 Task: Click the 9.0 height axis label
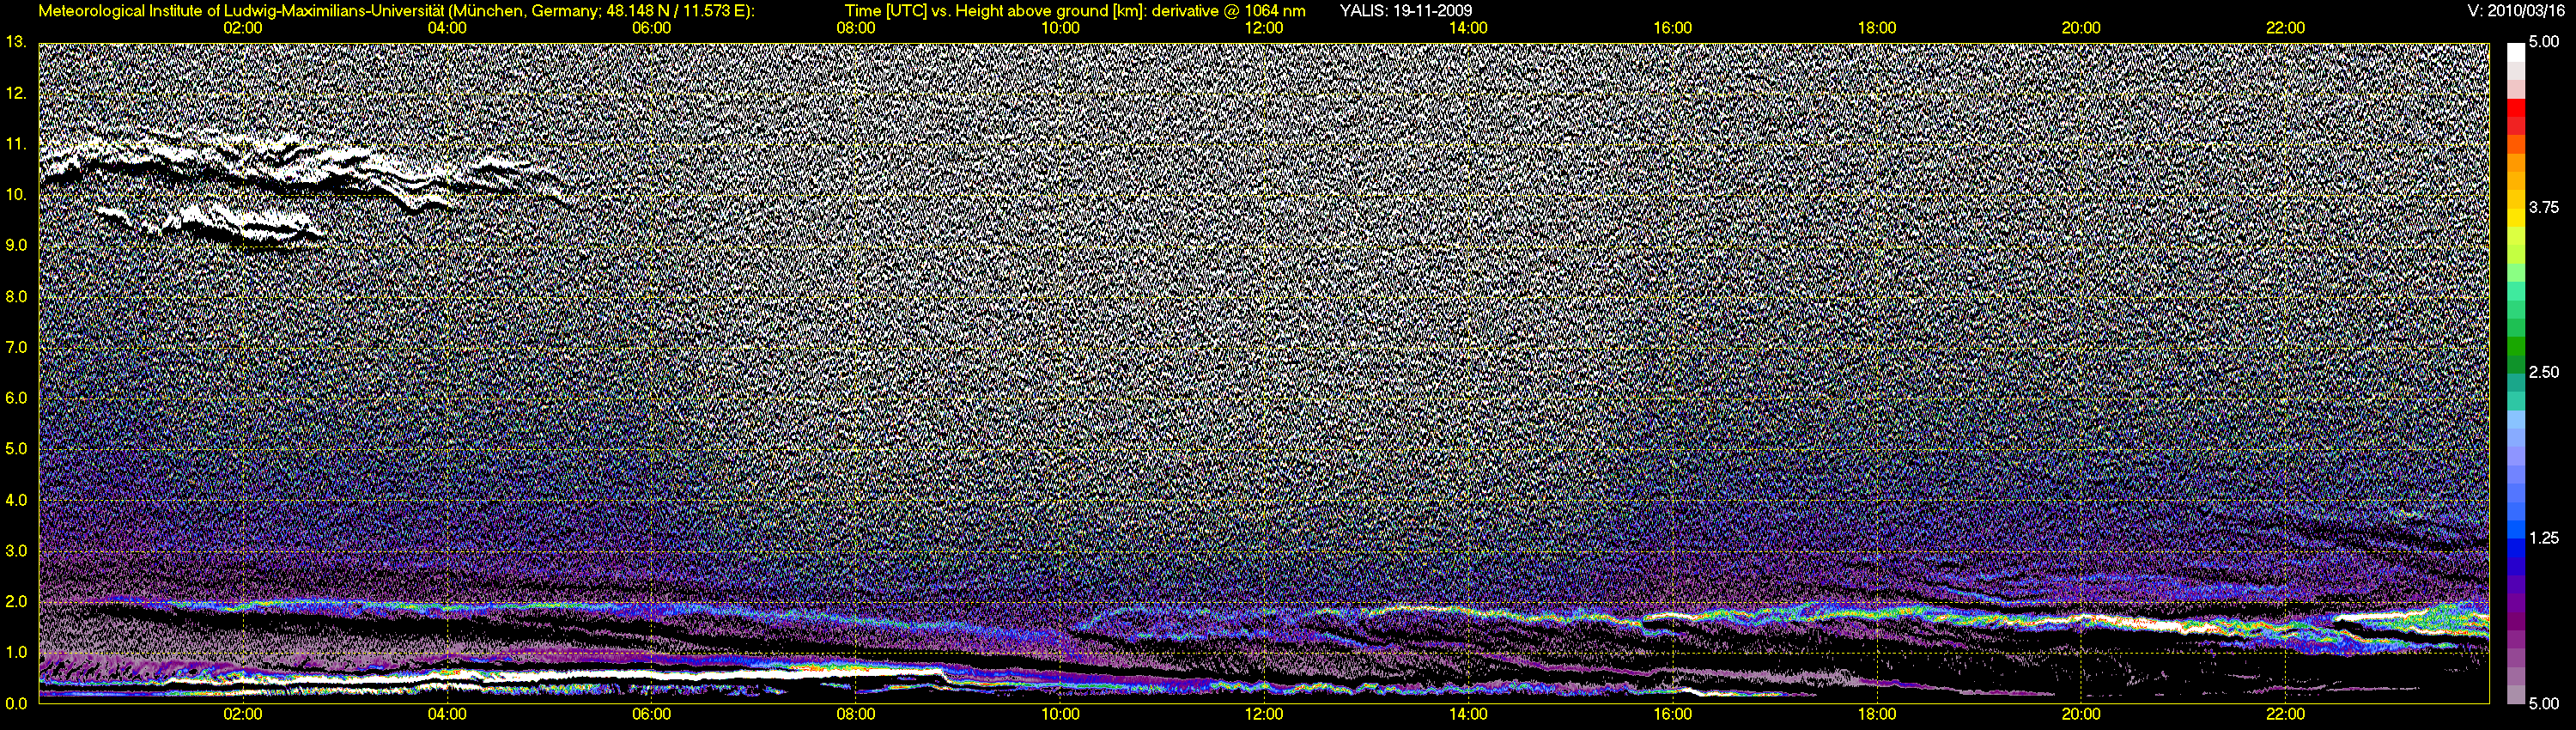click(16, 245)
